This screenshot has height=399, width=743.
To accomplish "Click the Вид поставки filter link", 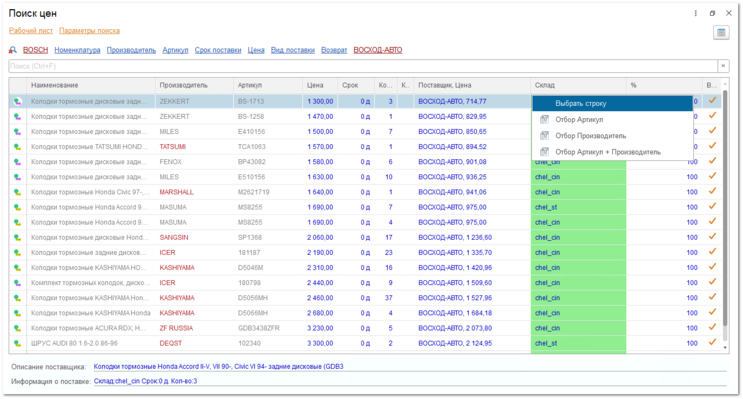I will point(293,50).
